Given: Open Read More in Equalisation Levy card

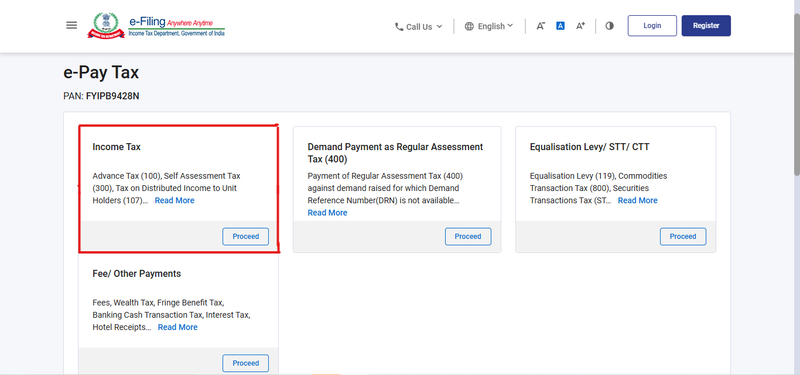Looking at the screenshot, I should pos(638,201).
